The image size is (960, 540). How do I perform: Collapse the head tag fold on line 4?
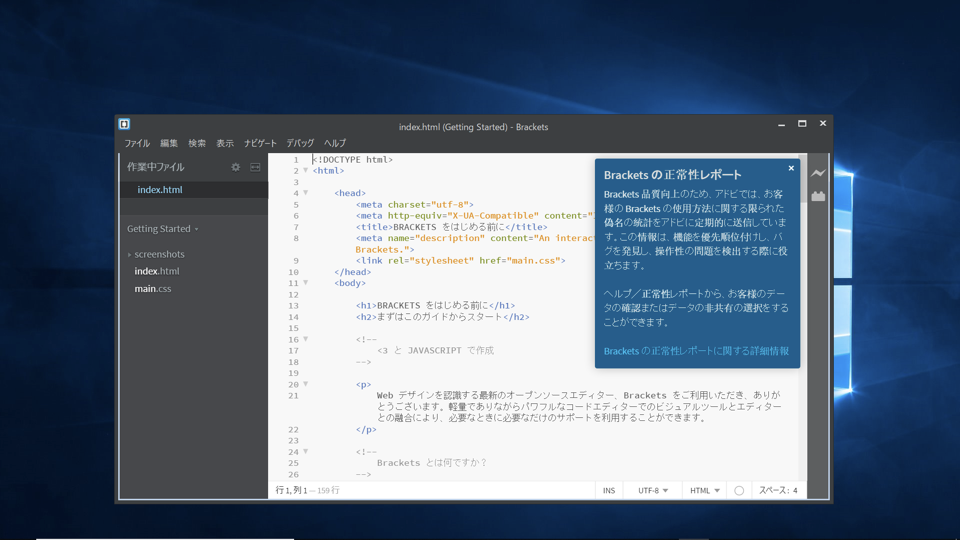[306, 193]
